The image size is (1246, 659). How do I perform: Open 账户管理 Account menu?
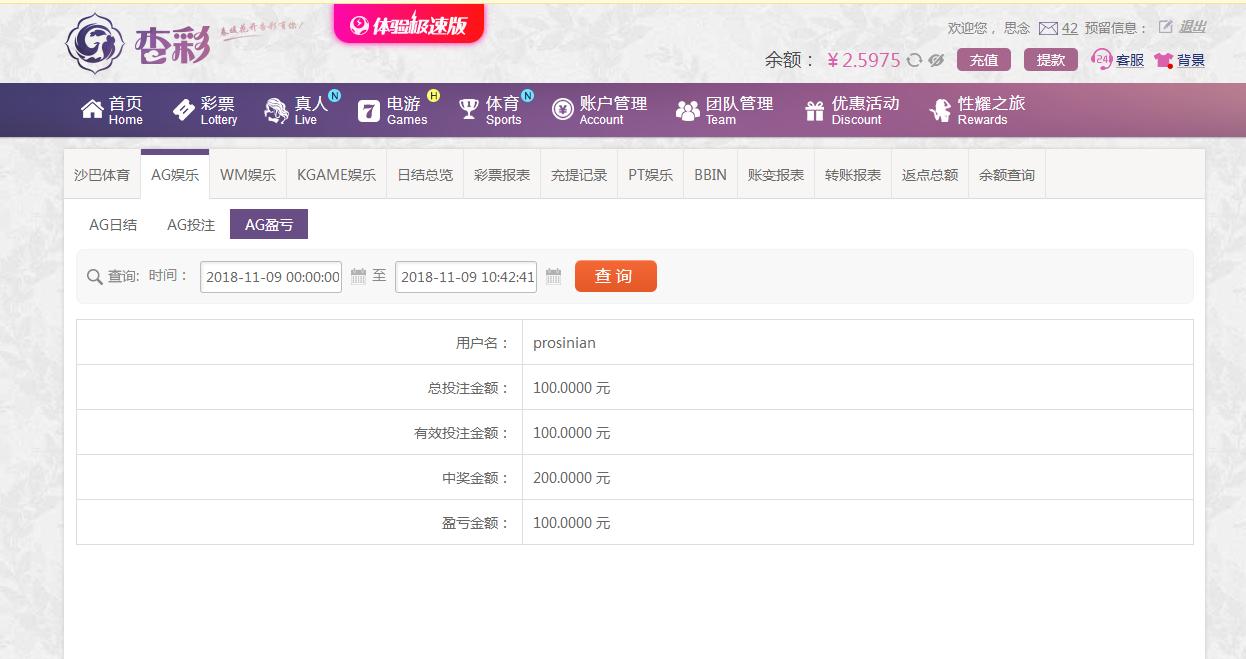coord(600,110)
